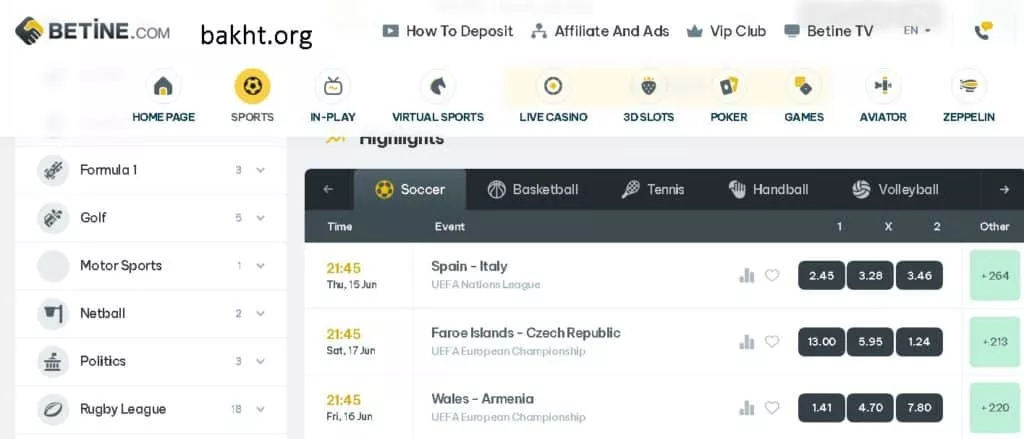Open the EN language dropdown
Viewport: 1024px width, 439px height.
pos(916,31)
